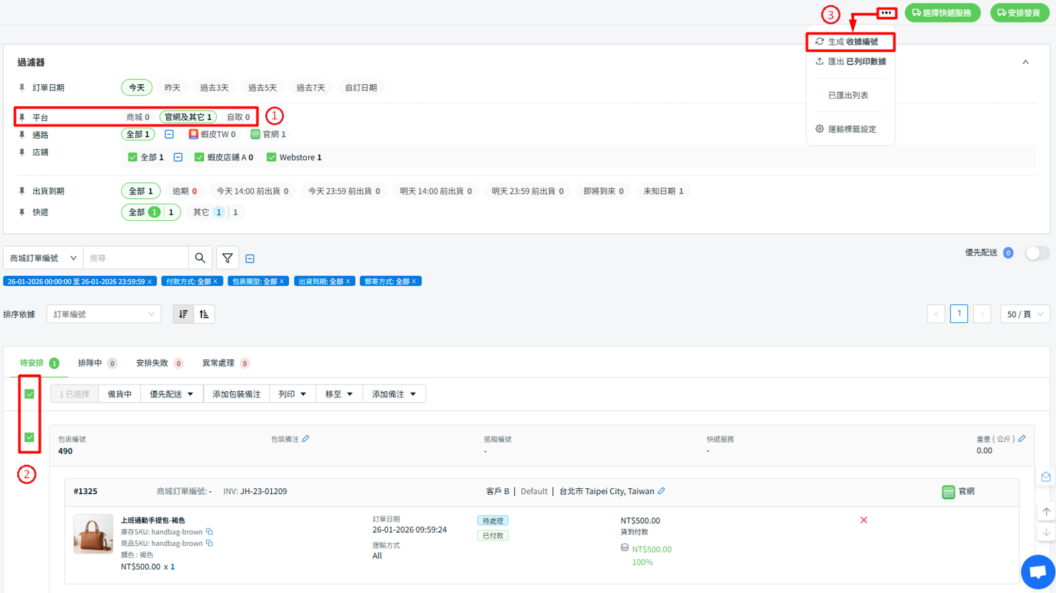This screenshot has width=1056, height=593.
Task: Click the 添加包裝備注 button
Action: click(236, 394)
